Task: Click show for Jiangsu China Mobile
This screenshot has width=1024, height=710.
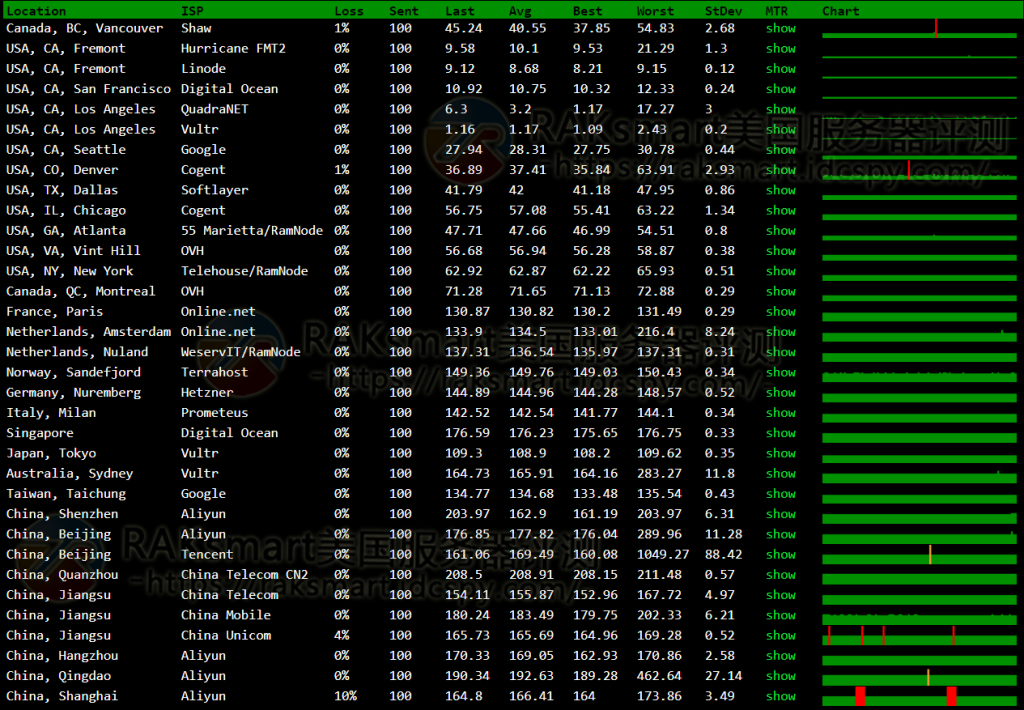Action: [780, 615]
